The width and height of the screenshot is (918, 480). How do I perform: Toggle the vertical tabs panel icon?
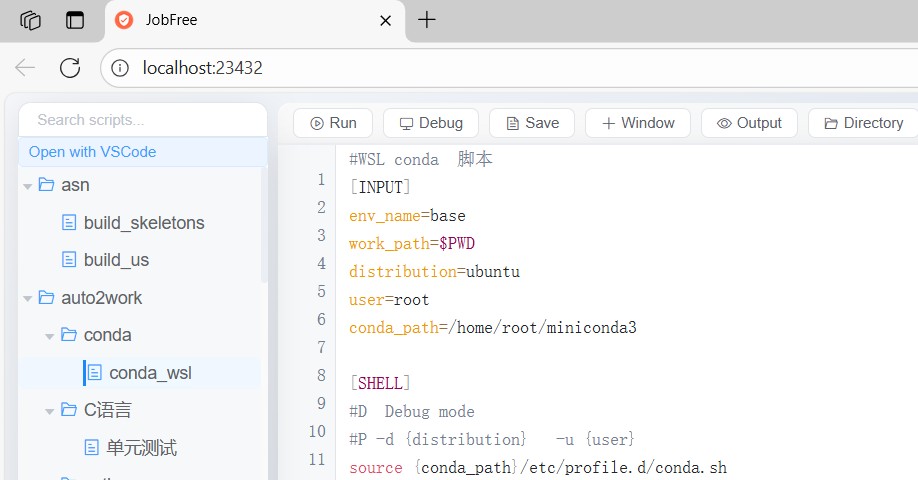[75, 20]
